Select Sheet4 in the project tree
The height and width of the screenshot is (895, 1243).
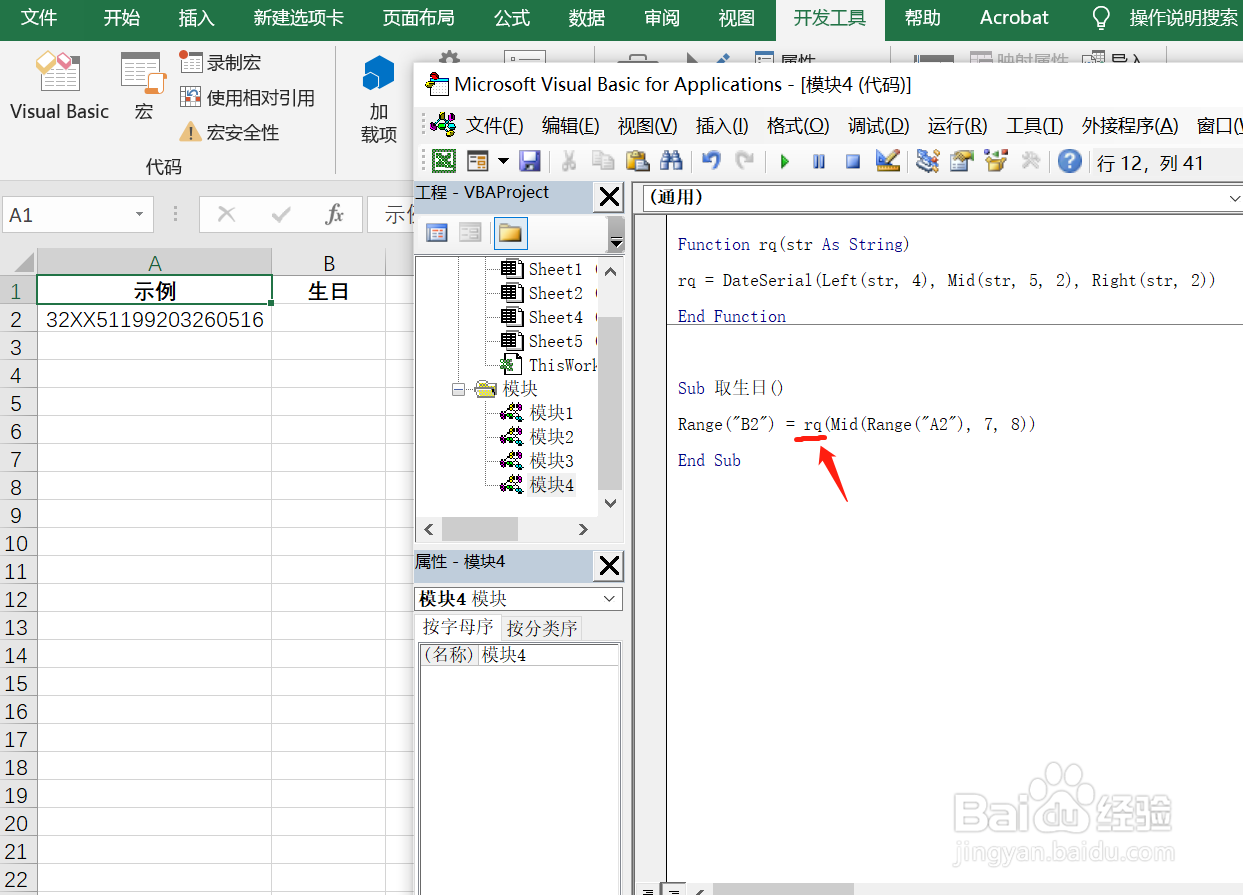click(x=555, y=317)
